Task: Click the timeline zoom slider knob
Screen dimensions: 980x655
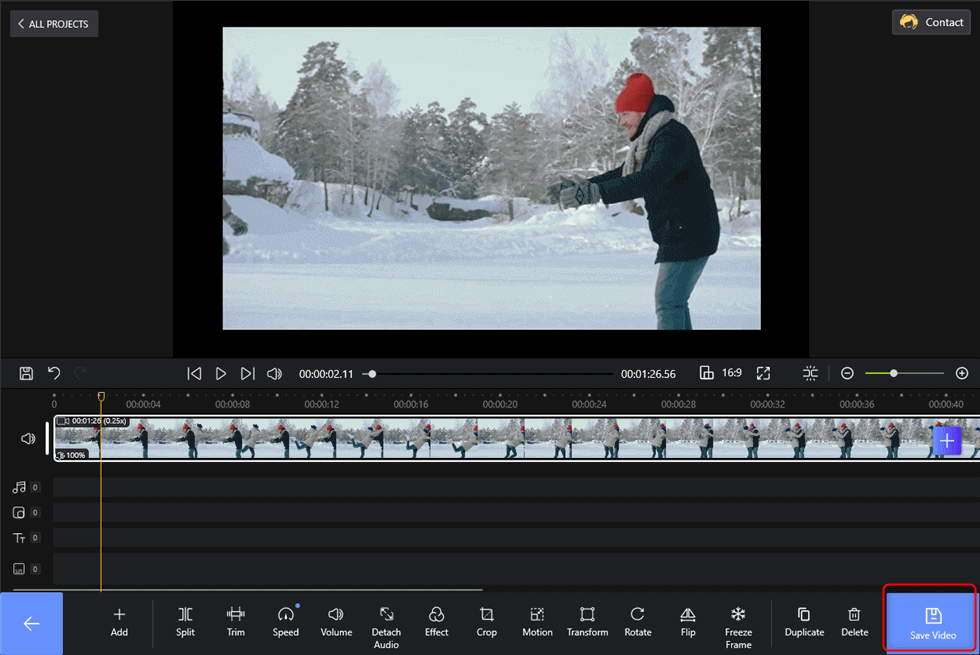Action: click(x=894, y=373)
